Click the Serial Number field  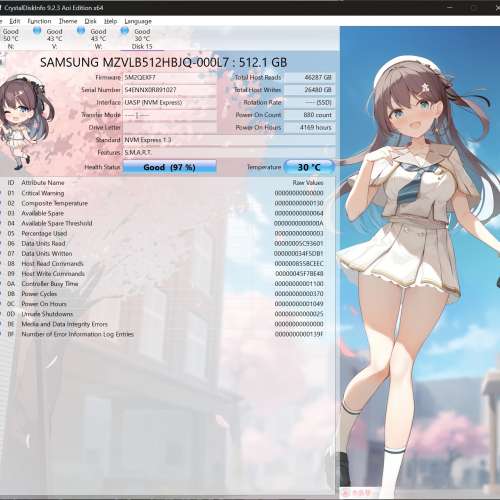tap(170, 90)
